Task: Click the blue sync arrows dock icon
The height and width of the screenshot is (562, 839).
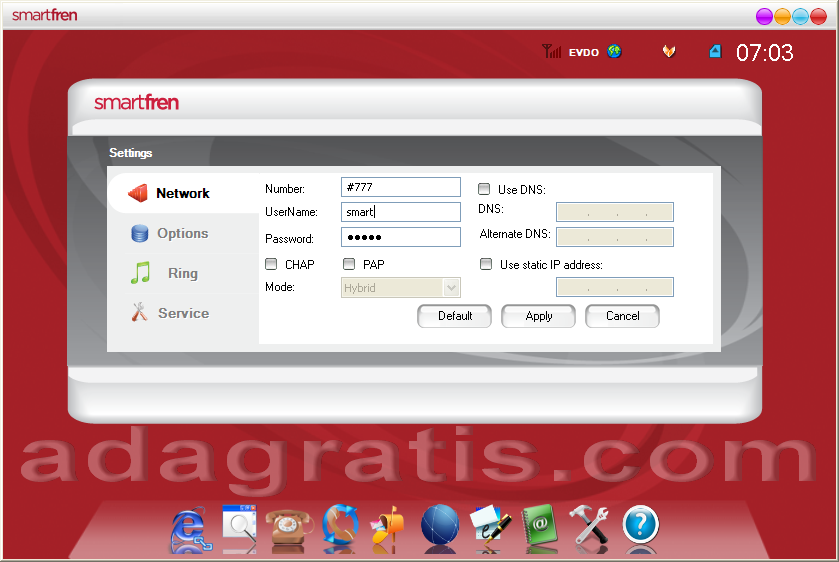Action: (x=341, y=525)
